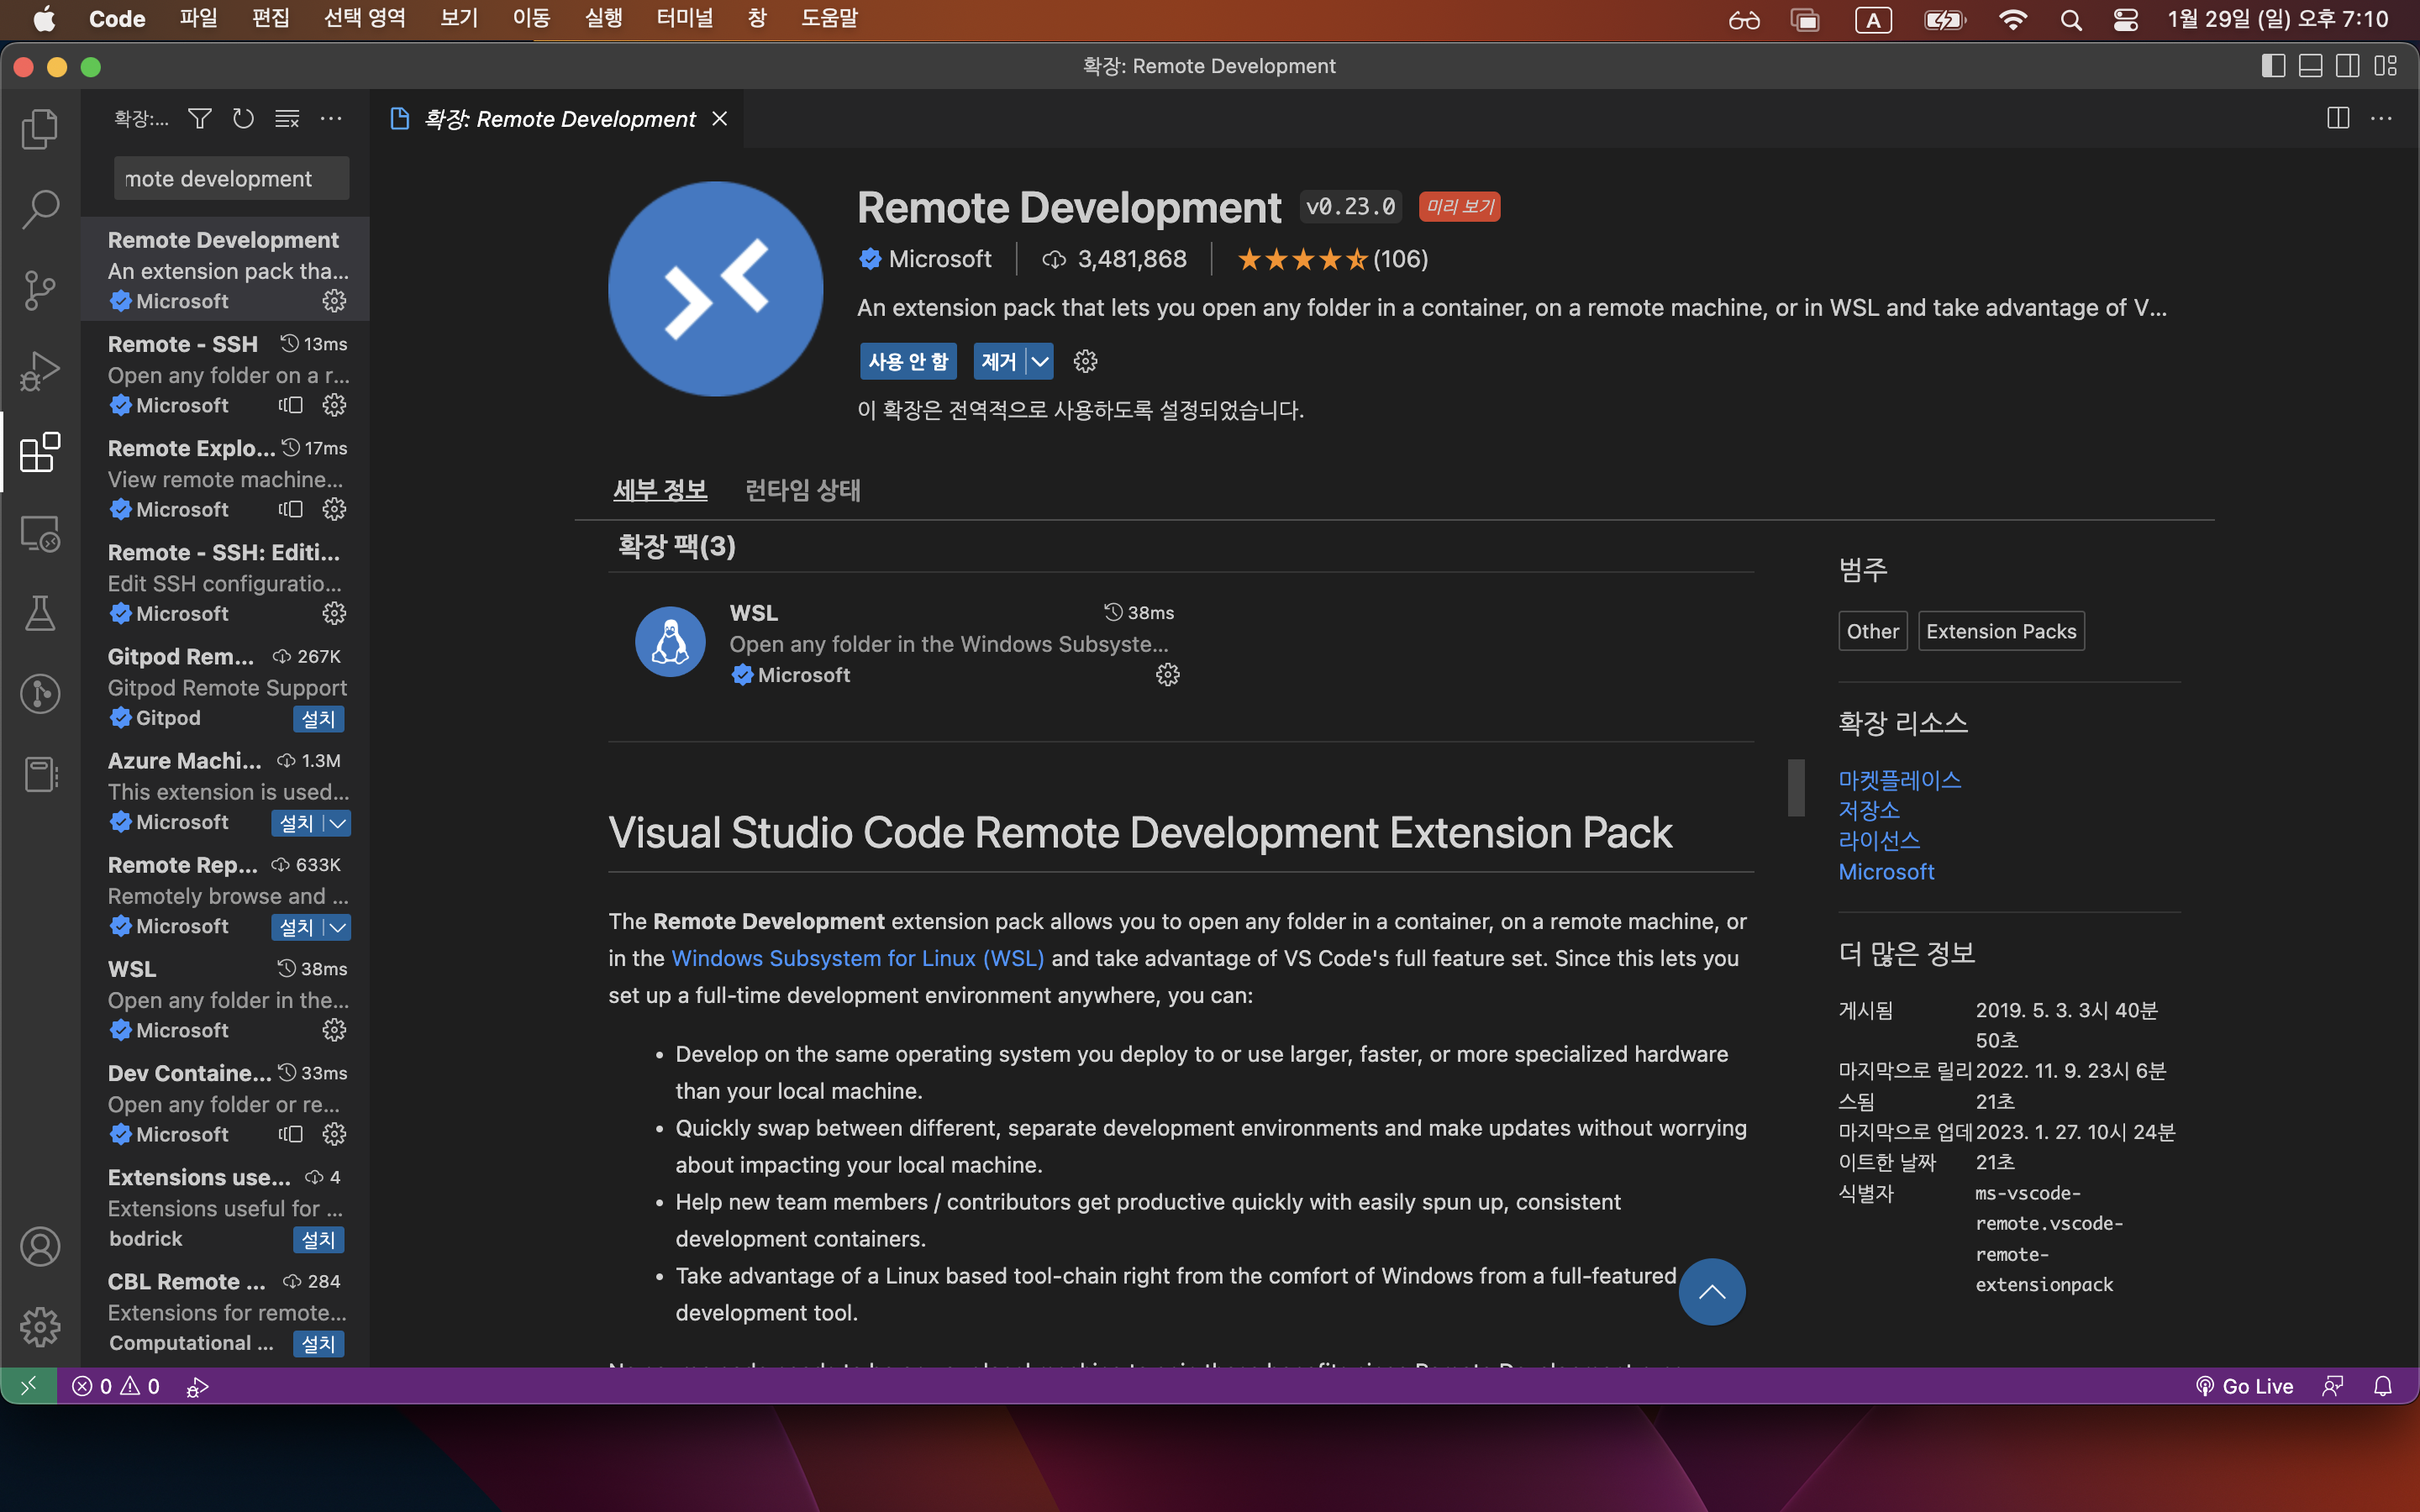Open errors and warnings in status bar
Screen dimensions: 2420x1512
(116, 1386)
